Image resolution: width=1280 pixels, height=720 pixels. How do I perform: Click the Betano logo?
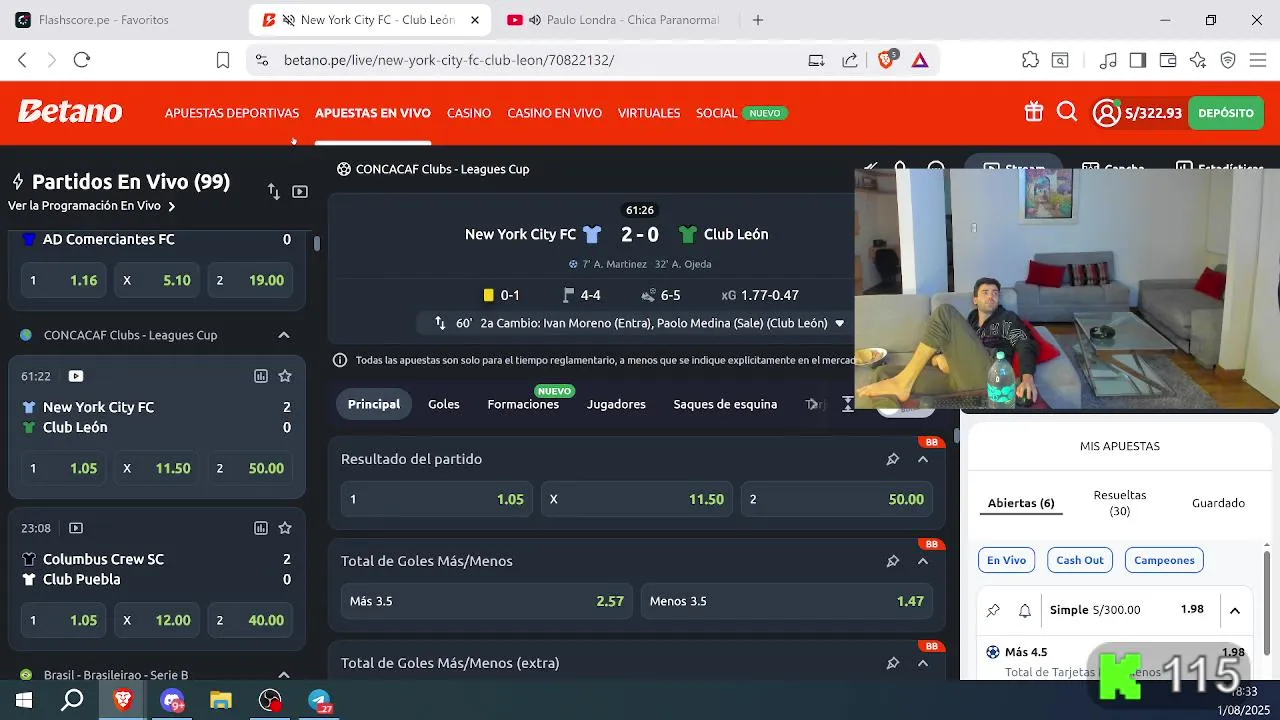point(70,112)
